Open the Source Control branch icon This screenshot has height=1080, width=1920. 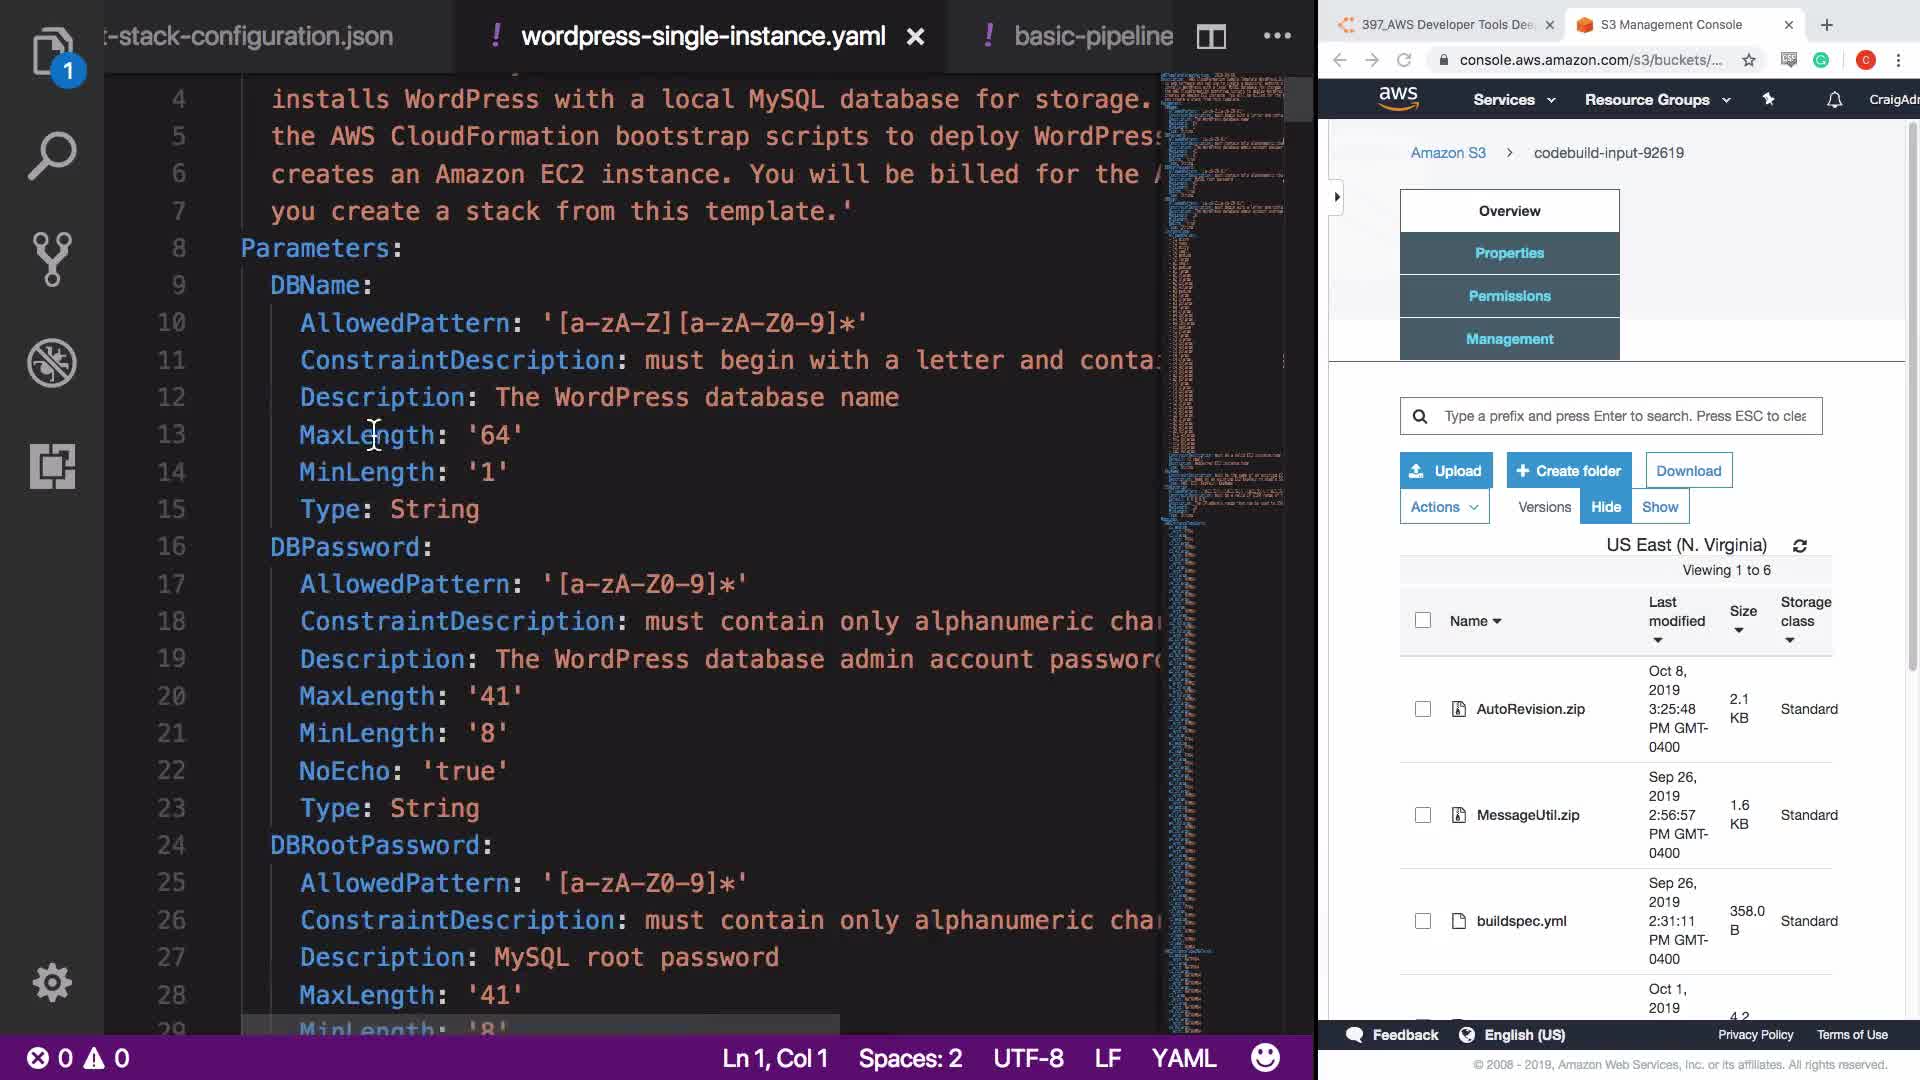pos(52,259)
